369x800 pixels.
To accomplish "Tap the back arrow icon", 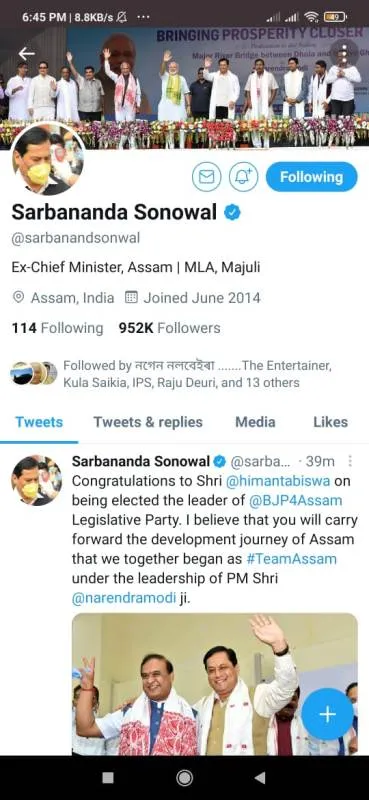I will [27, 54].
